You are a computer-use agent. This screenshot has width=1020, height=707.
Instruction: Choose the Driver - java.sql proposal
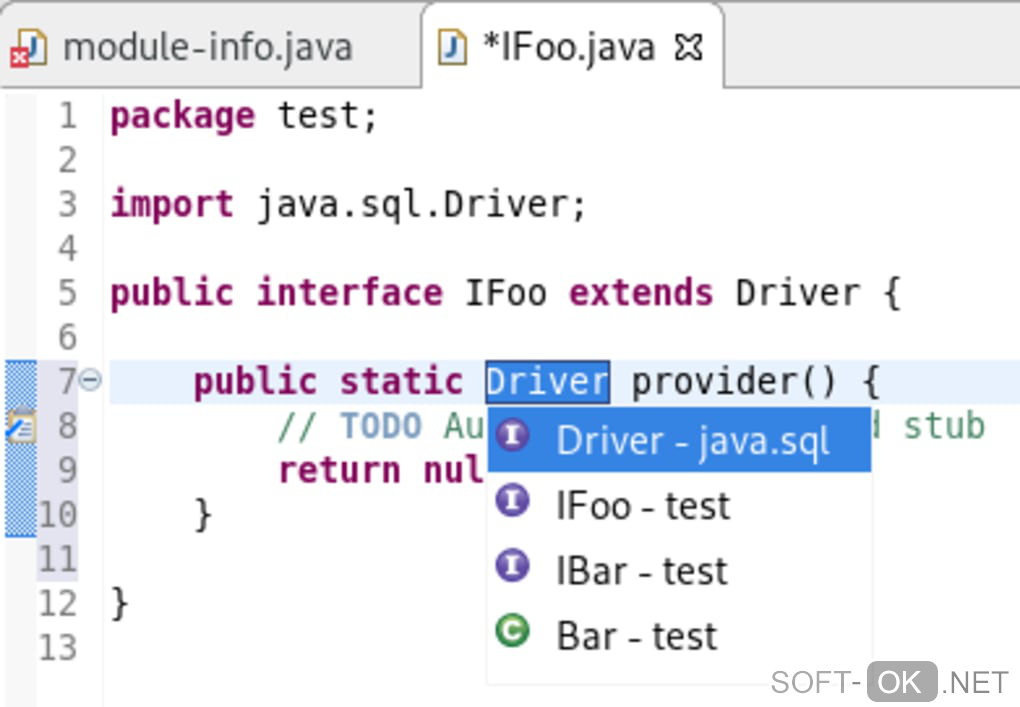click(x=692, y=440)
